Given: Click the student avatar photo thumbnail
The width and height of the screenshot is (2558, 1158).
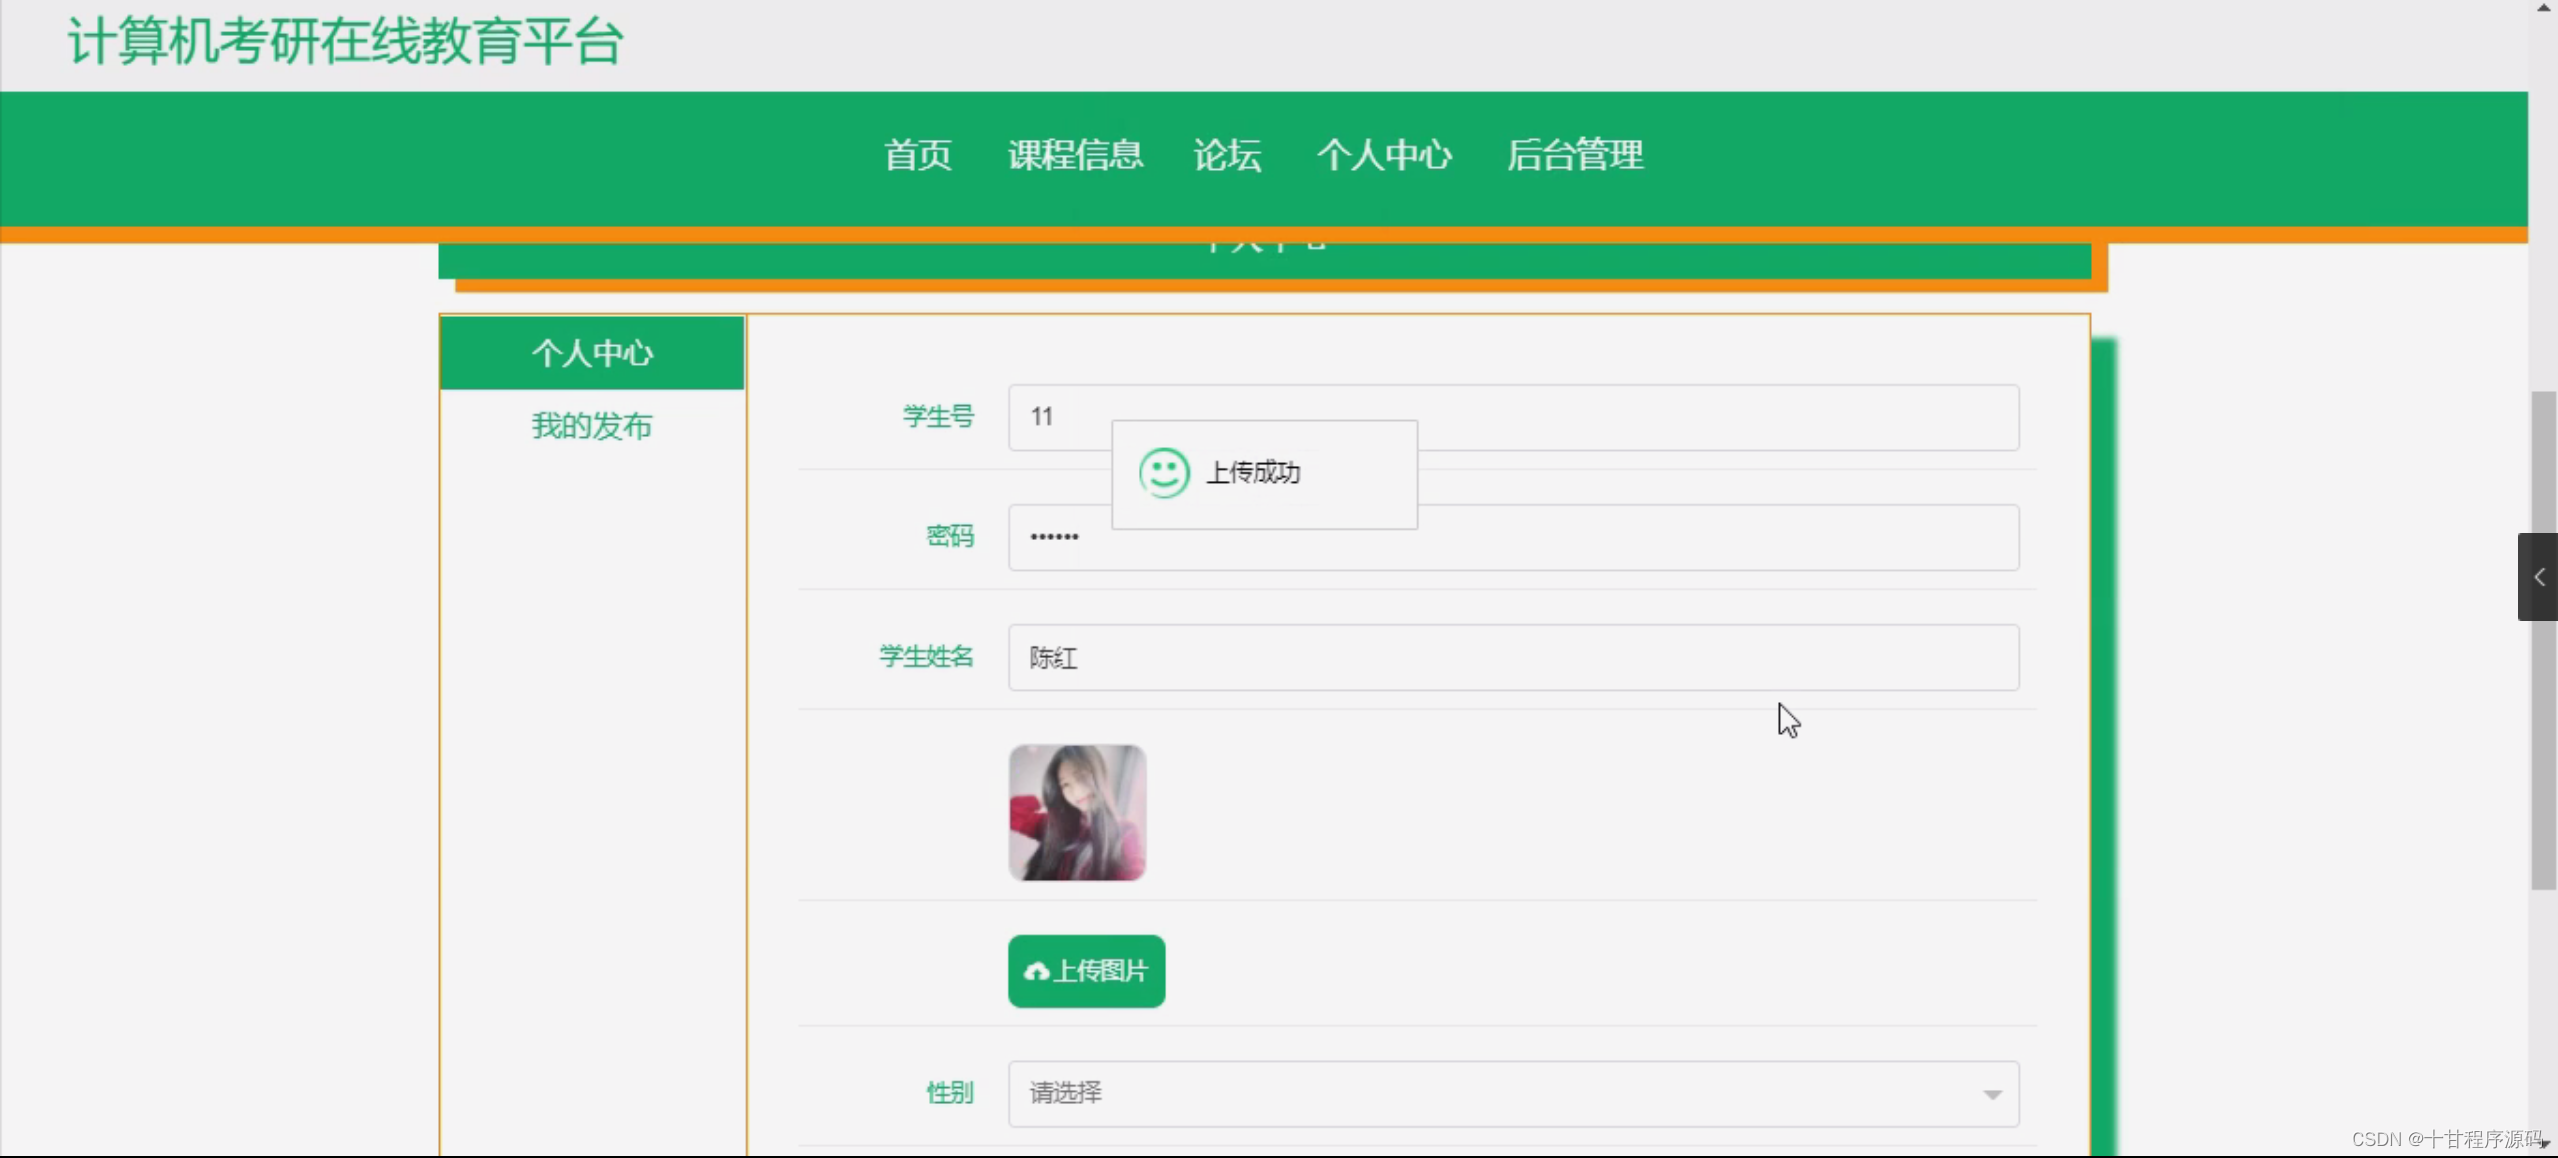Looking at the screenshot, I should (x=1076, y=813).
